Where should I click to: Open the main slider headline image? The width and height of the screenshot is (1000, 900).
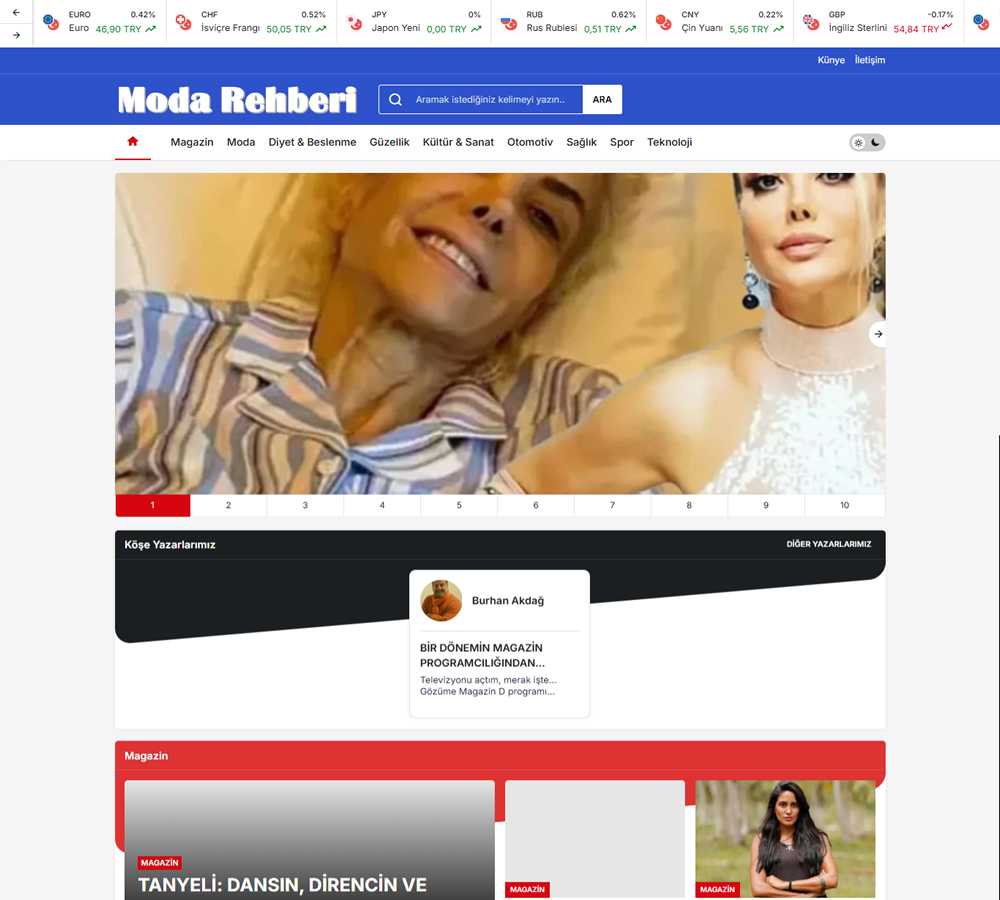pyautogui.click(x=500, y=334)
